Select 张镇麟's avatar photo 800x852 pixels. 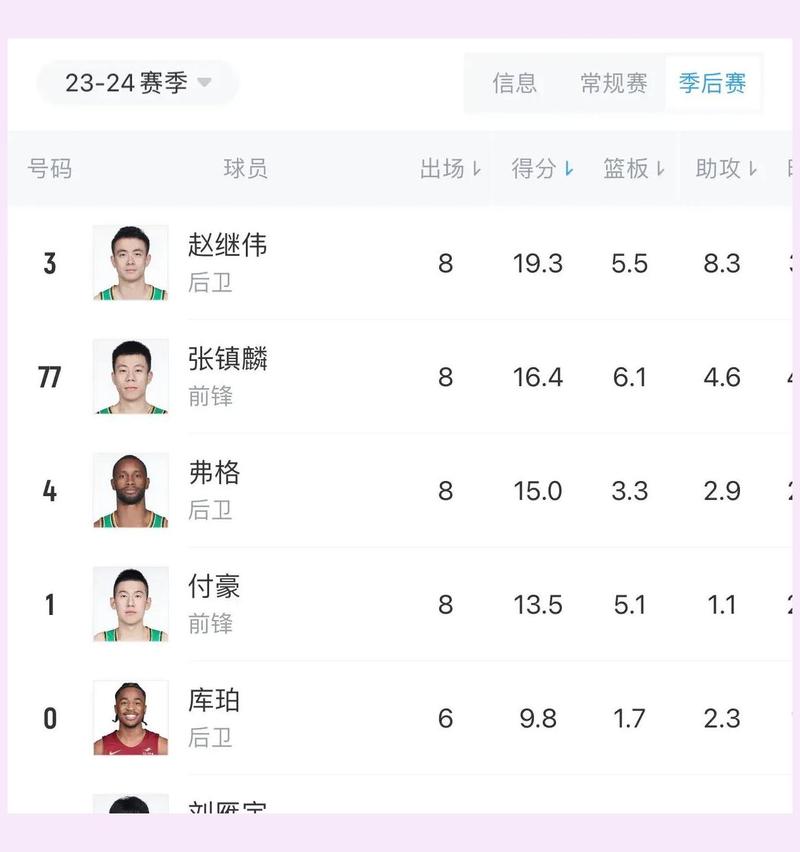click(130, 376)
